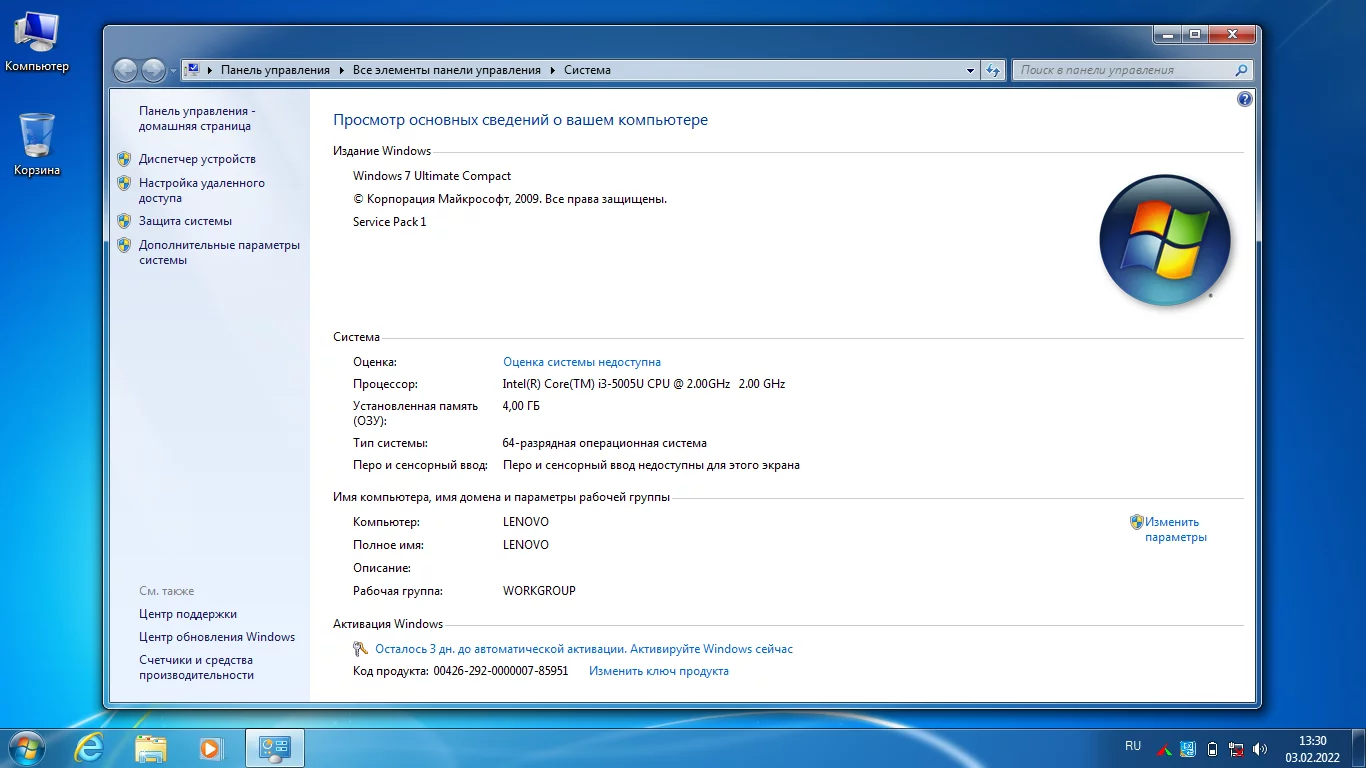Click the Windows logo in the edition section
This screenshot has width=1366, height=768.
coord(1165,241)
